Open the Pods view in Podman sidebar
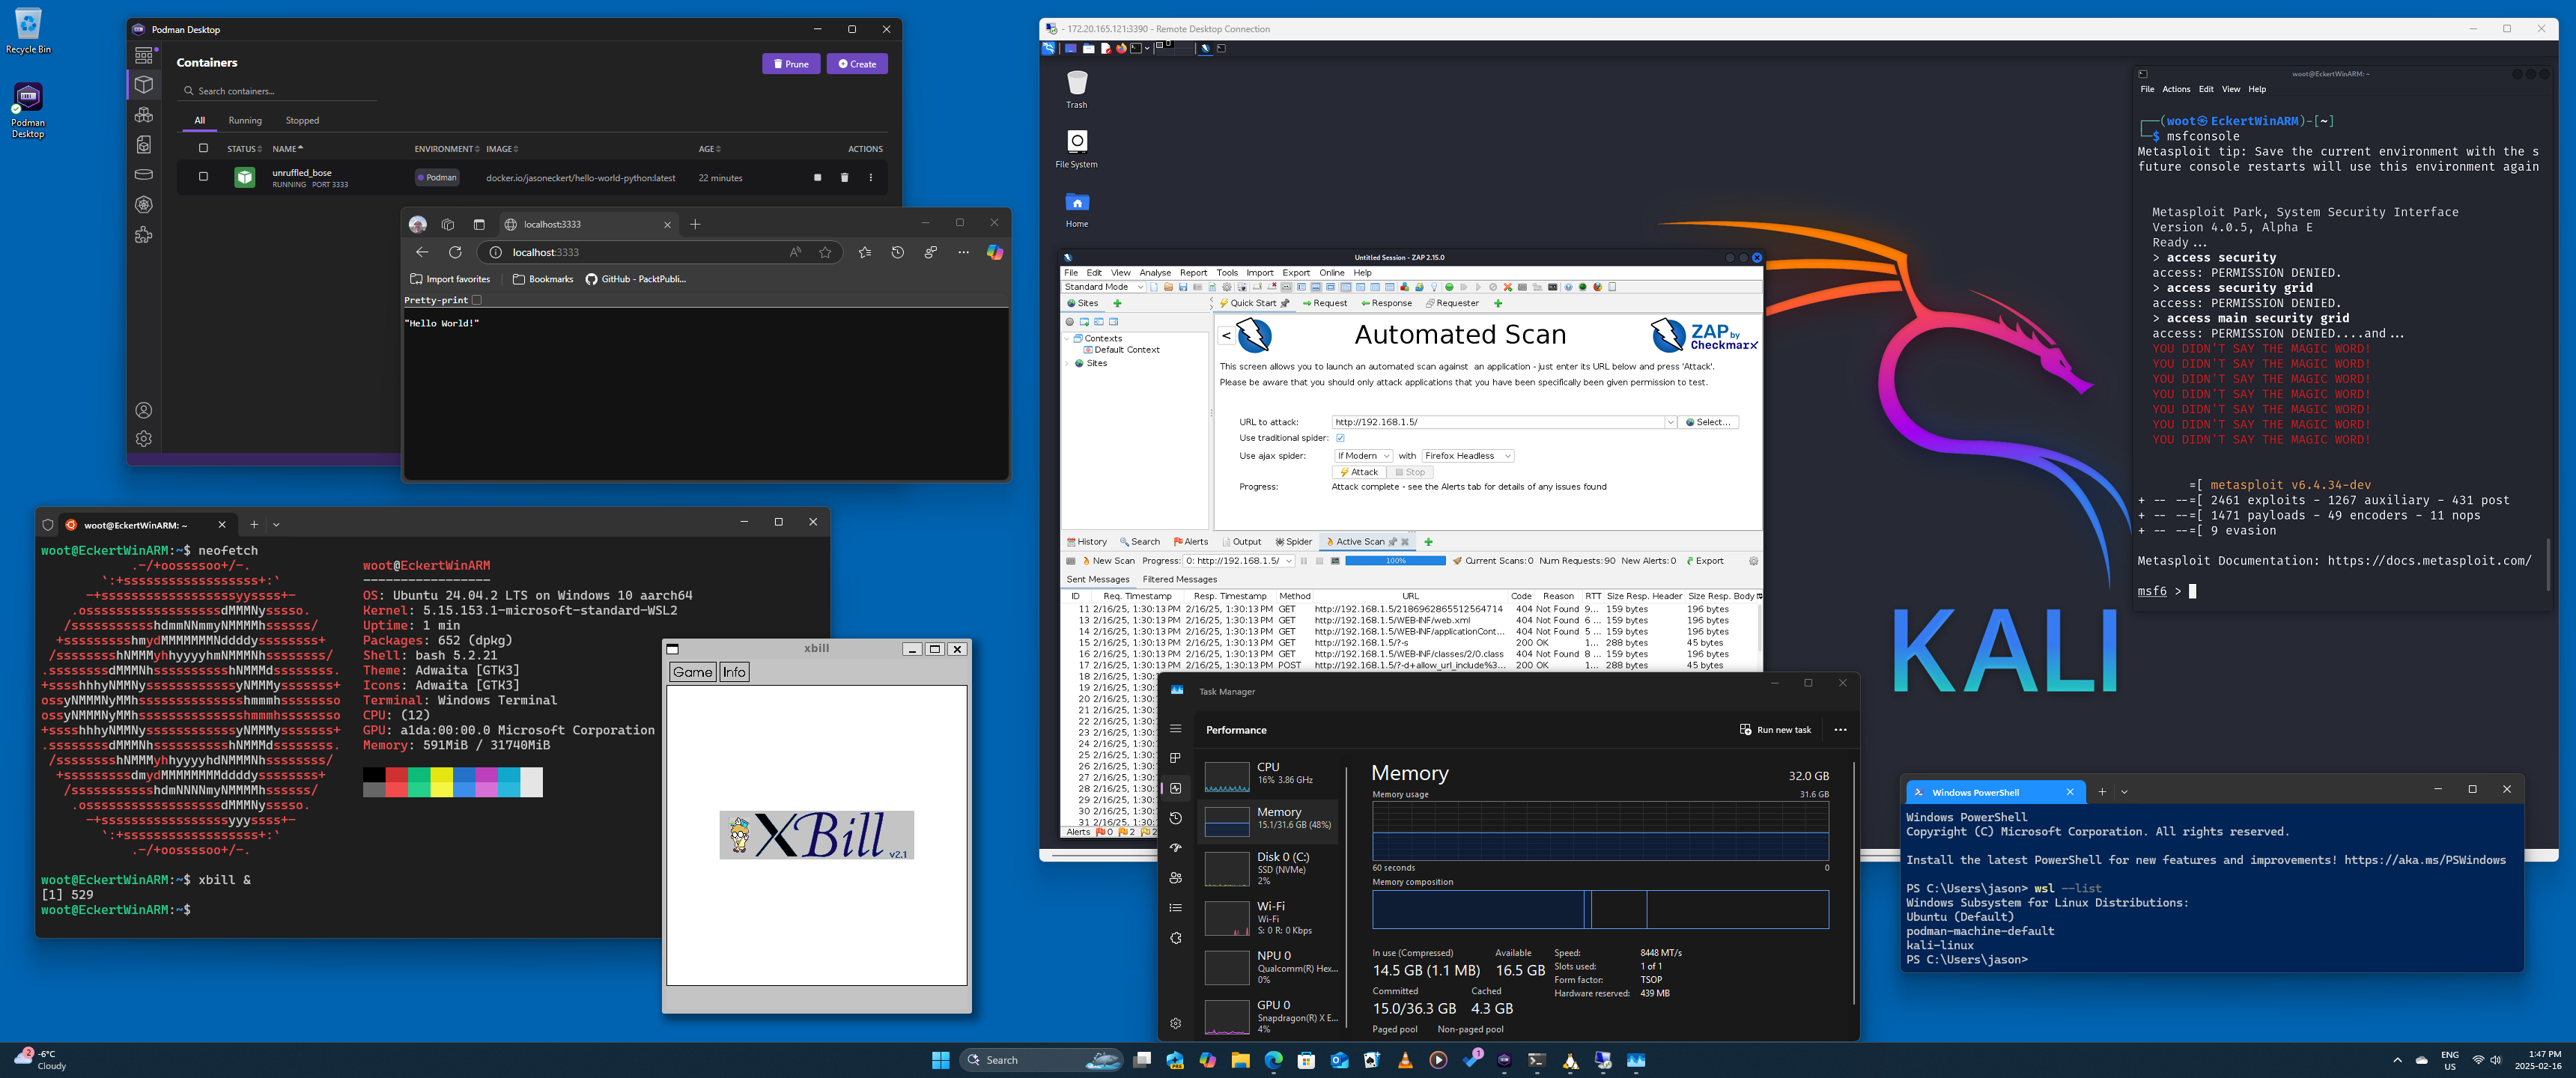Viewport: 2576px width, 1078px height. click(x=144, y=115)
